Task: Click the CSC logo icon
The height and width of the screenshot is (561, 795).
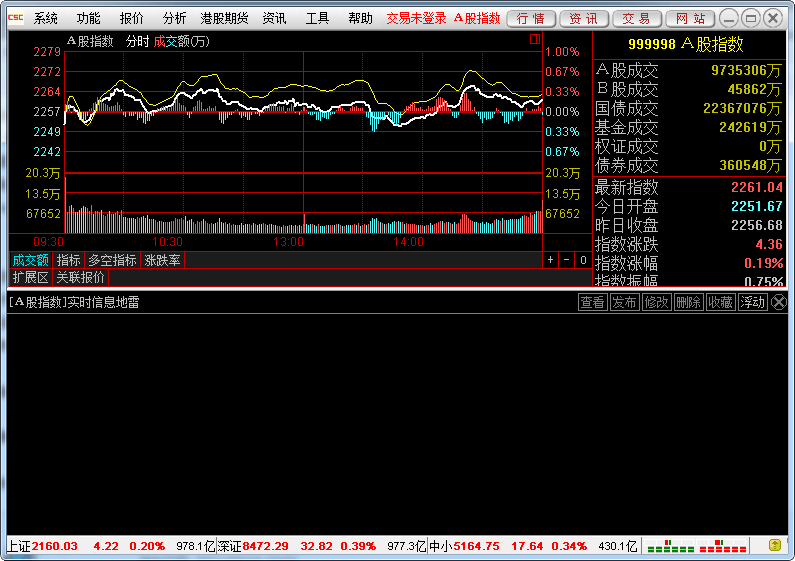Action: click(x=15, y=18)
